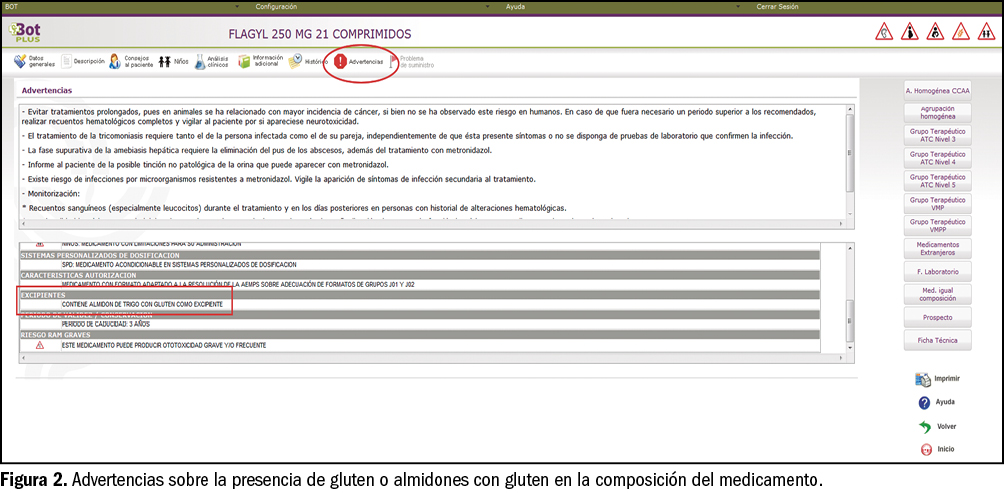Screen dimensions: 1004x493
Task: Click the red Advertencias exclamation icon
Action: 341,61
